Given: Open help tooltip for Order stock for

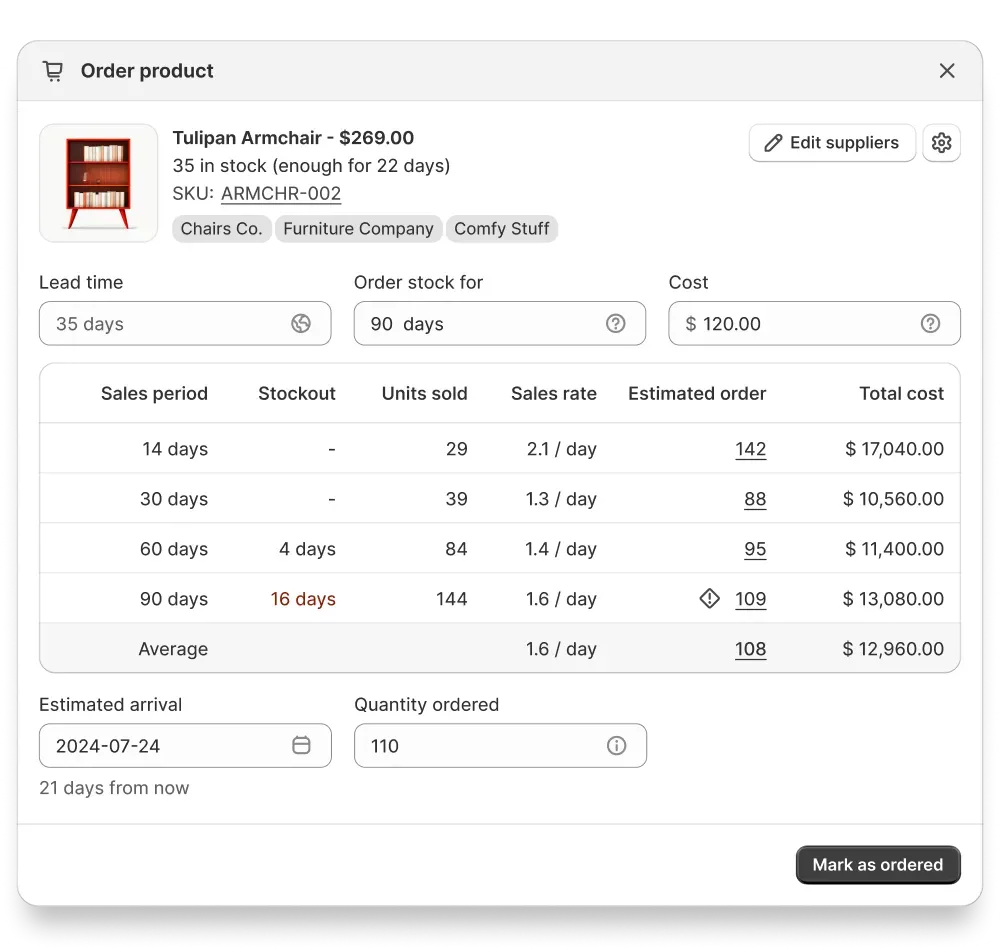Looking at the screenshot, I should [616, 323].
